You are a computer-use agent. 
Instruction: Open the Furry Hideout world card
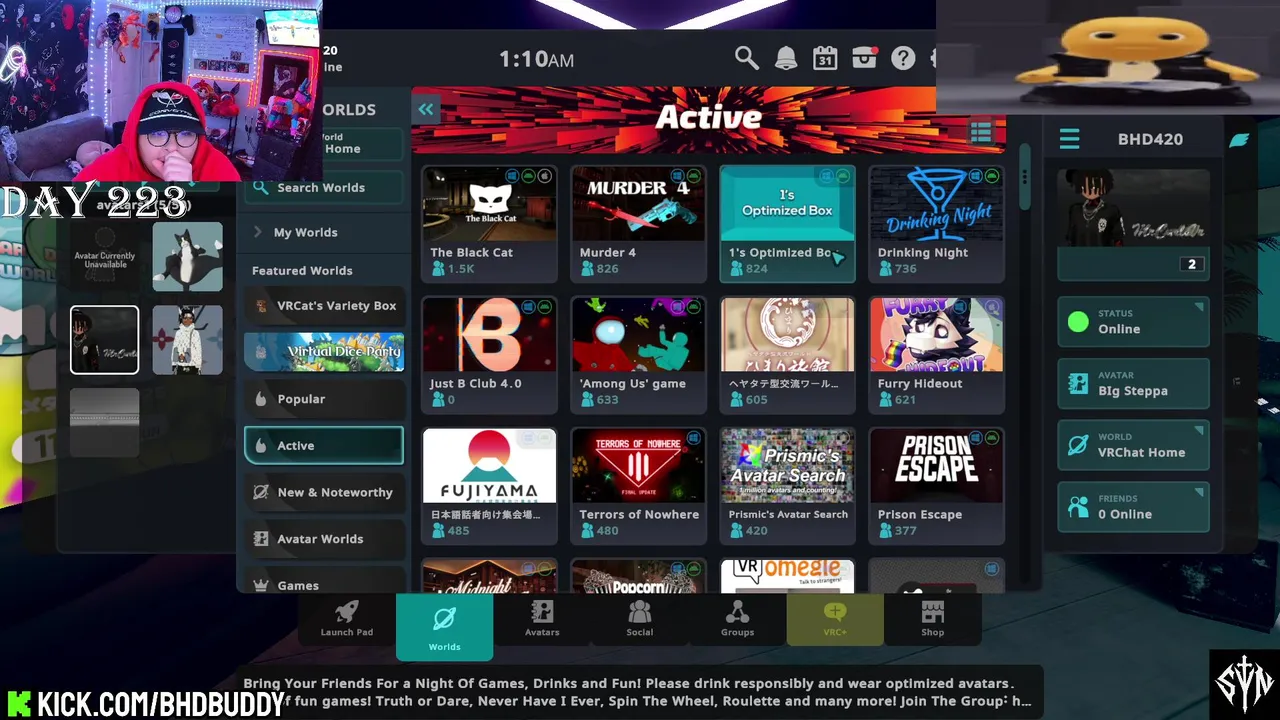936,354
